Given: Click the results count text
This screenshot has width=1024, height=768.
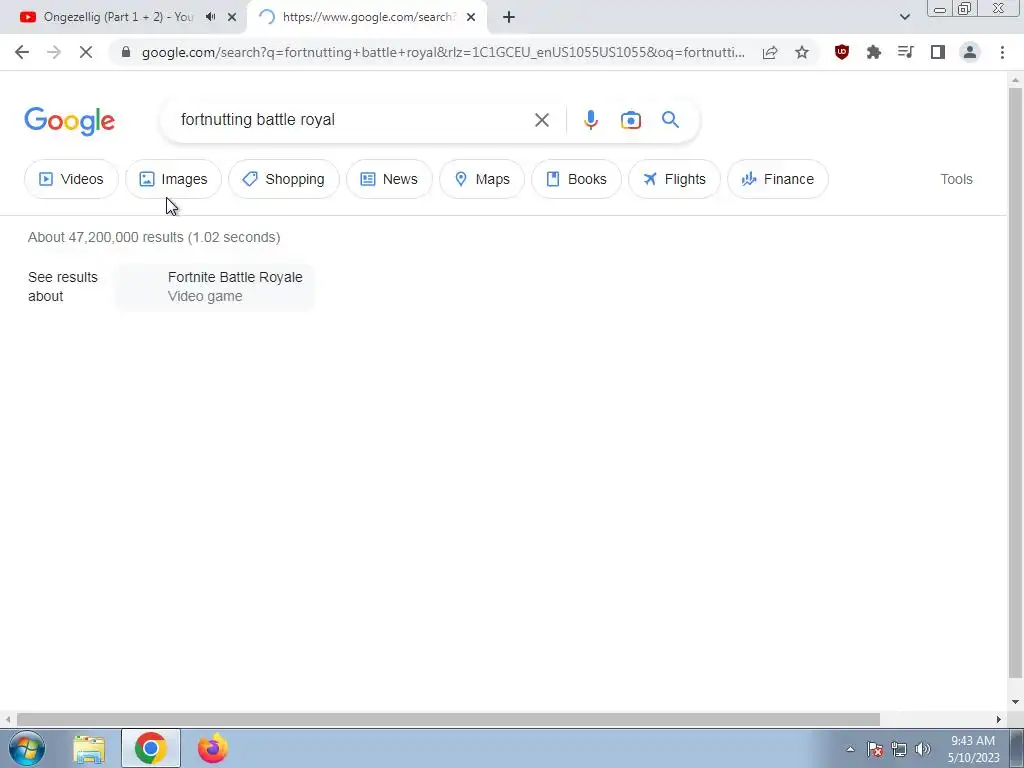Looking at the screenshot, I should pyautogui.click(x=154, y=237).
